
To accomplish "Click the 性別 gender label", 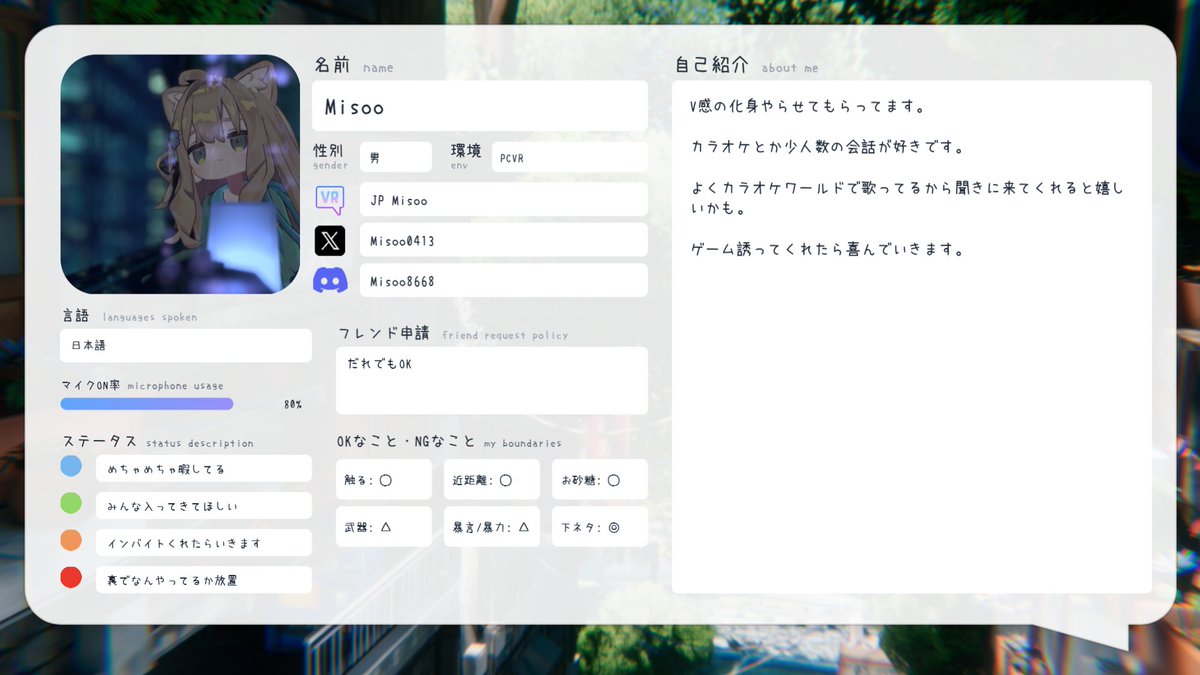I will coord(331,155).
